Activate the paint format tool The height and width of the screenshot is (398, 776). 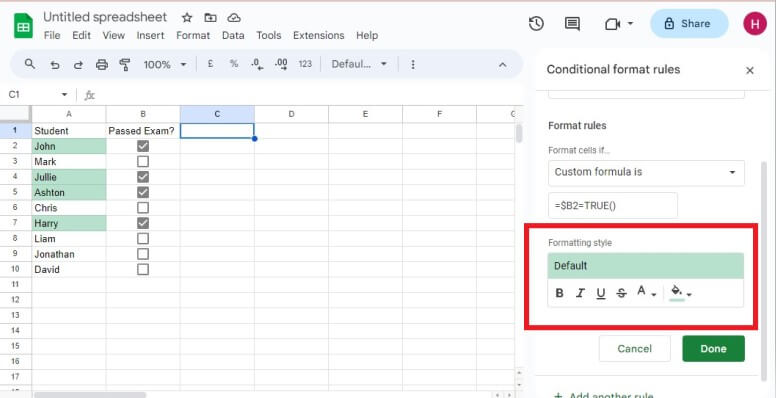tap(125, 64)
